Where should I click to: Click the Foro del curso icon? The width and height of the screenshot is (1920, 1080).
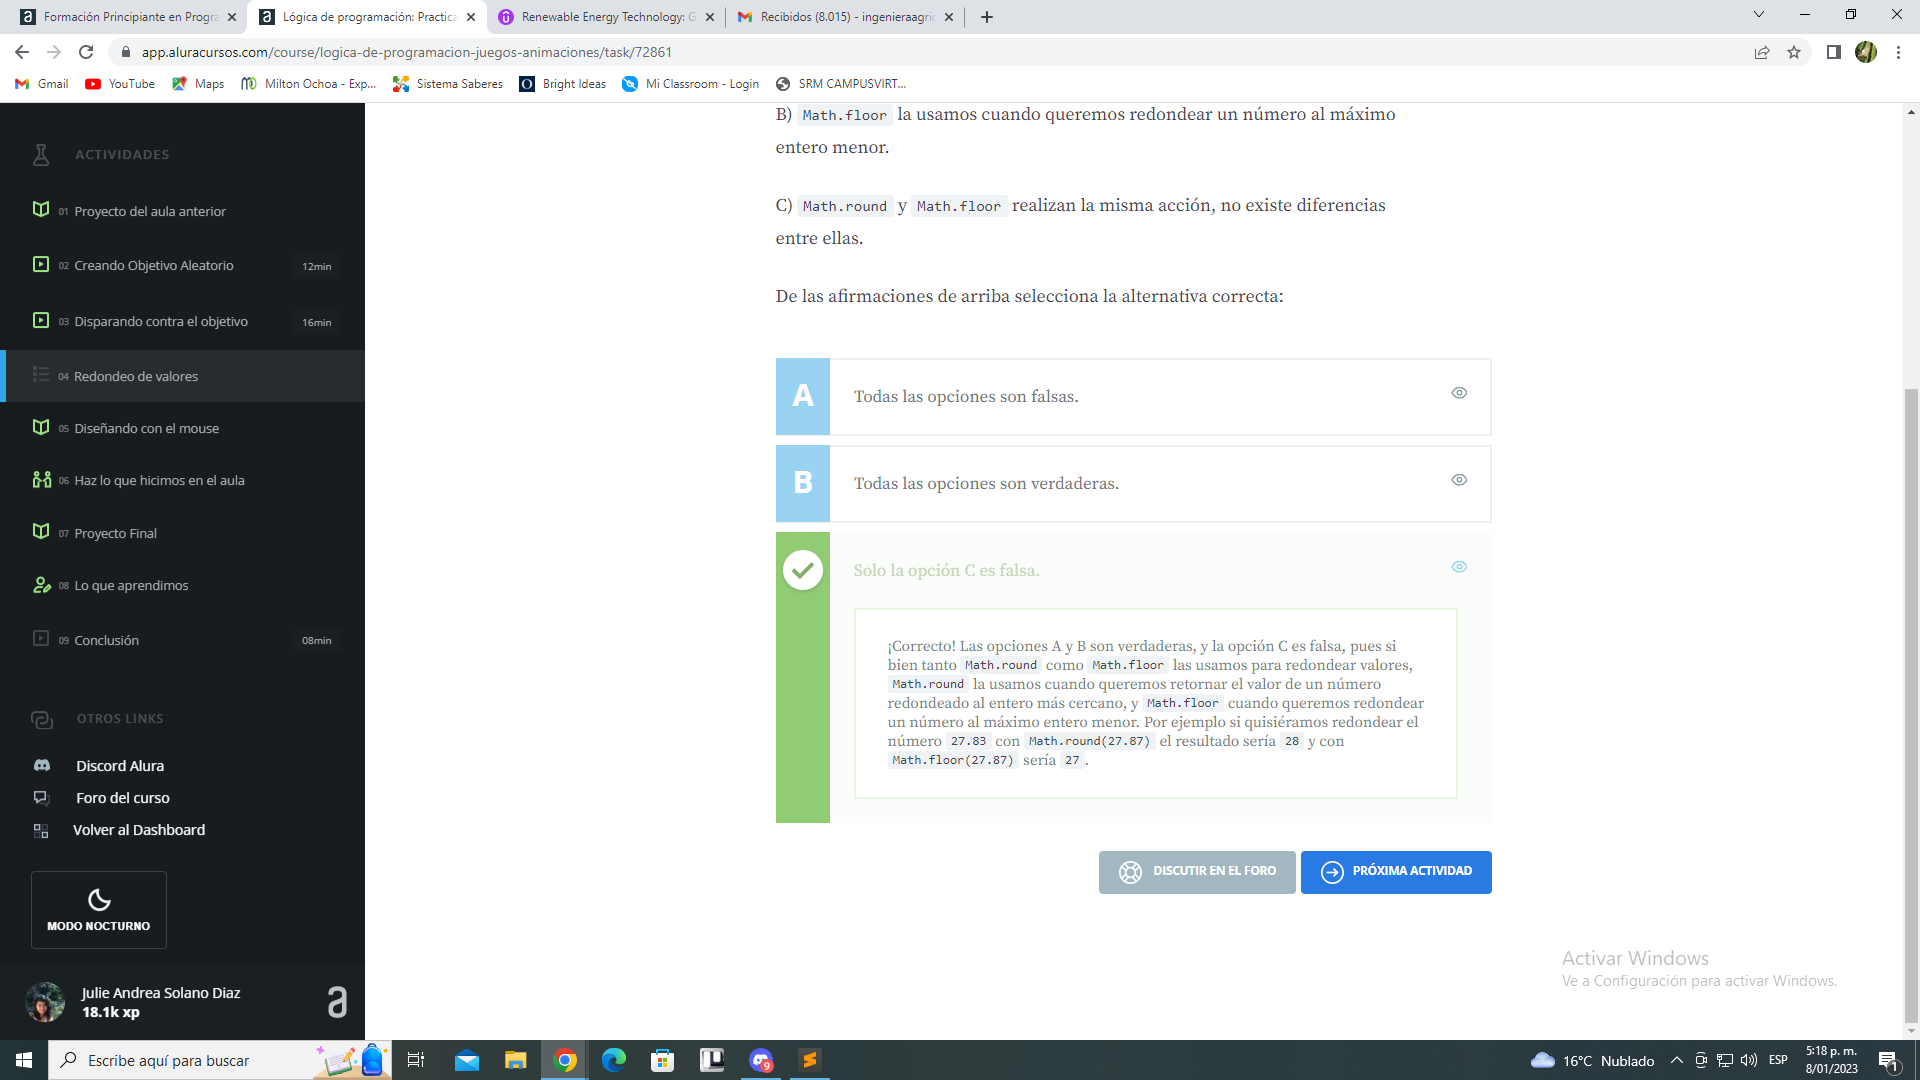[x=41, y=796]
